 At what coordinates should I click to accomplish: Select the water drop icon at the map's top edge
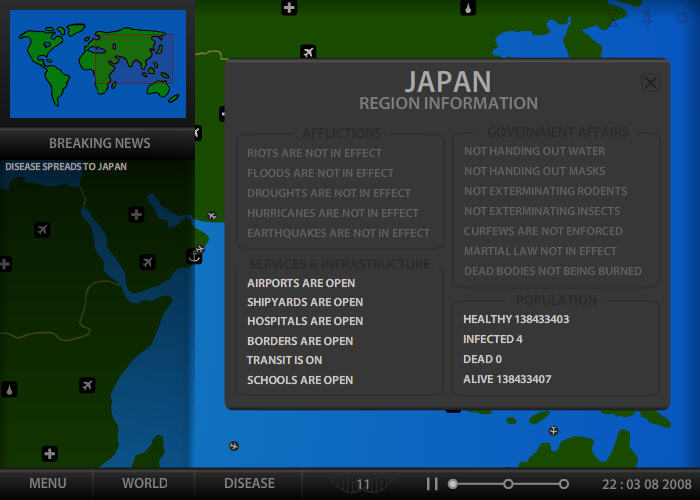click(468, 8)
